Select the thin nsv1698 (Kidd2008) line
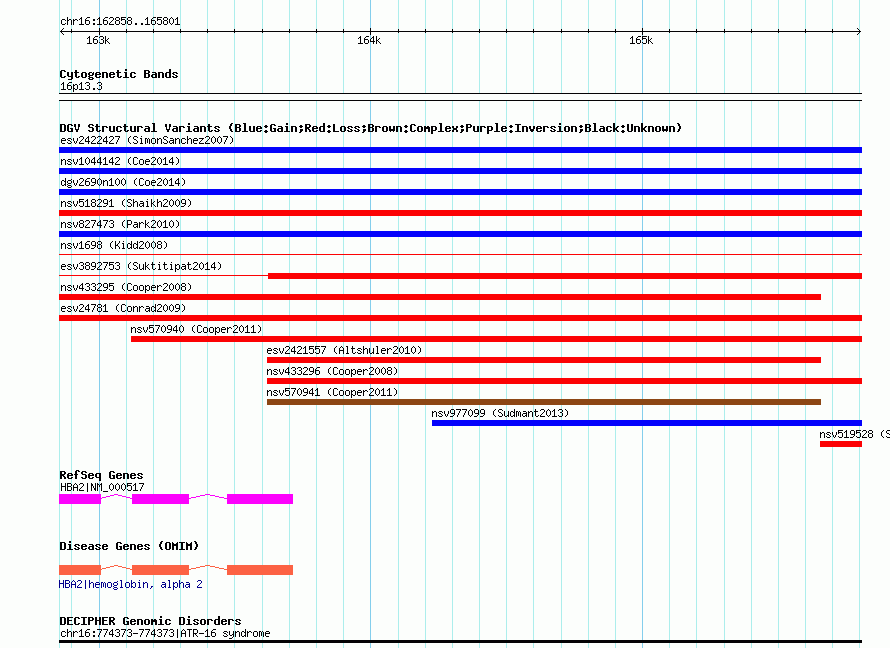Screen dimensions: 890x648 tap(460, 255)
